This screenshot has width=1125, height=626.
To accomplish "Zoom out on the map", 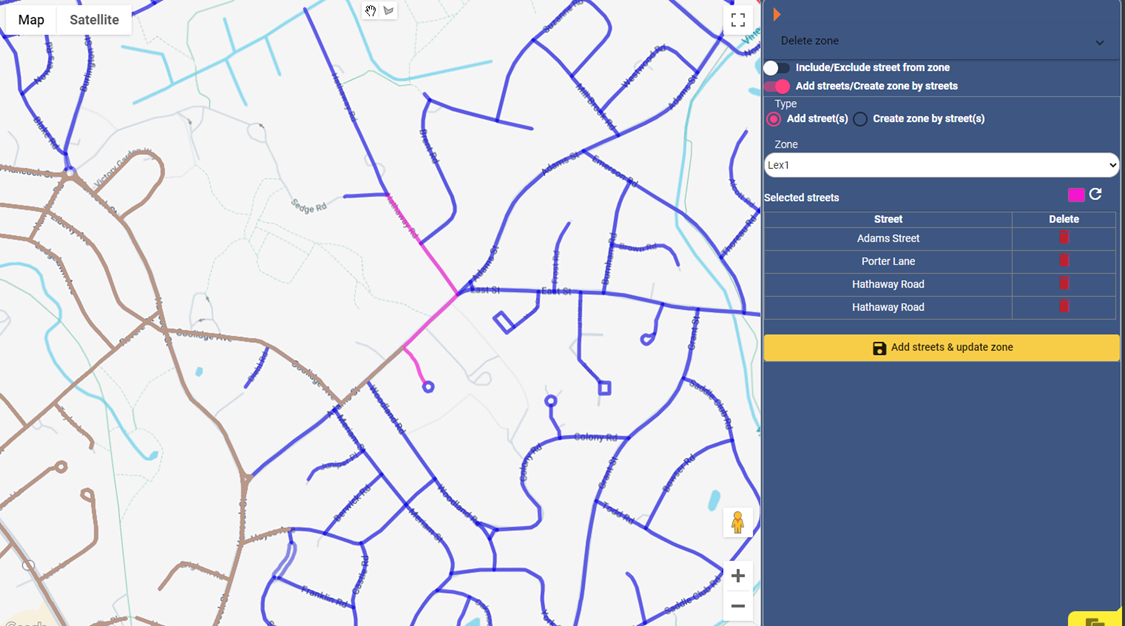I will [x=737, y=606].
